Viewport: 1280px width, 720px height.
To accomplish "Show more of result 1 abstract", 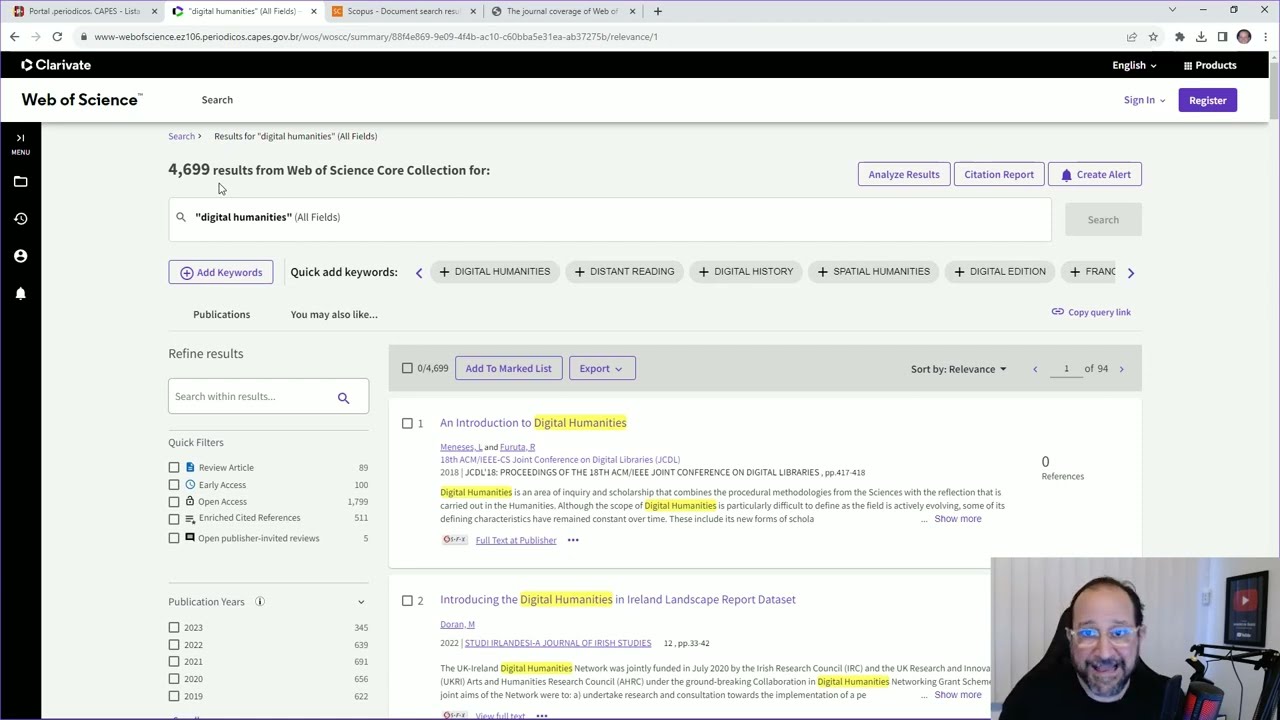I will 957,519.
